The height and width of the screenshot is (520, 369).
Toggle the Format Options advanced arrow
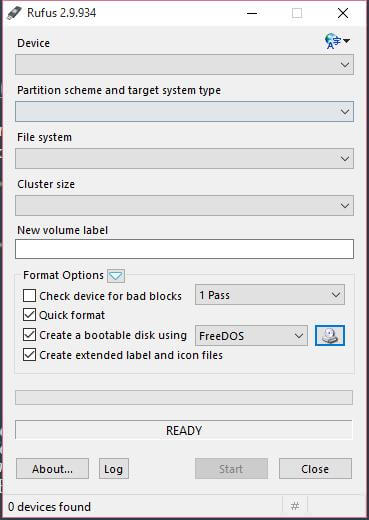116,276
